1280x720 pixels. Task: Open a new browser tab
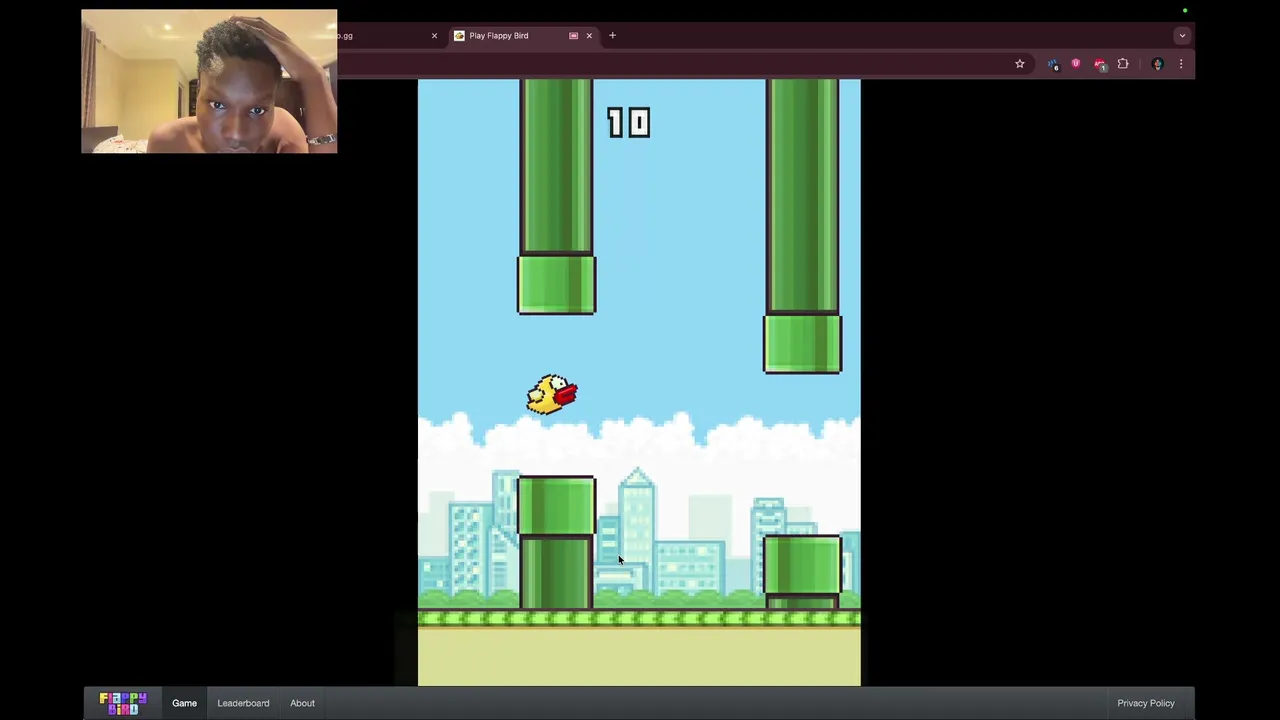tap(612, 35)
